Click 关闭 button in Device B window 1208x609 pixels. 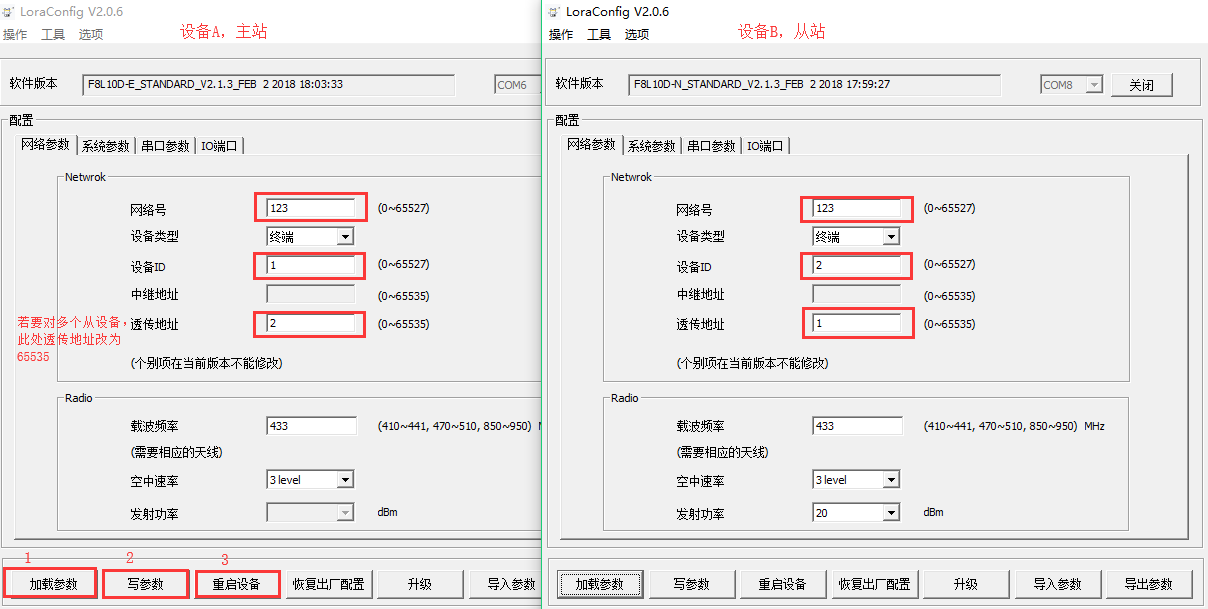point(1141,85)
